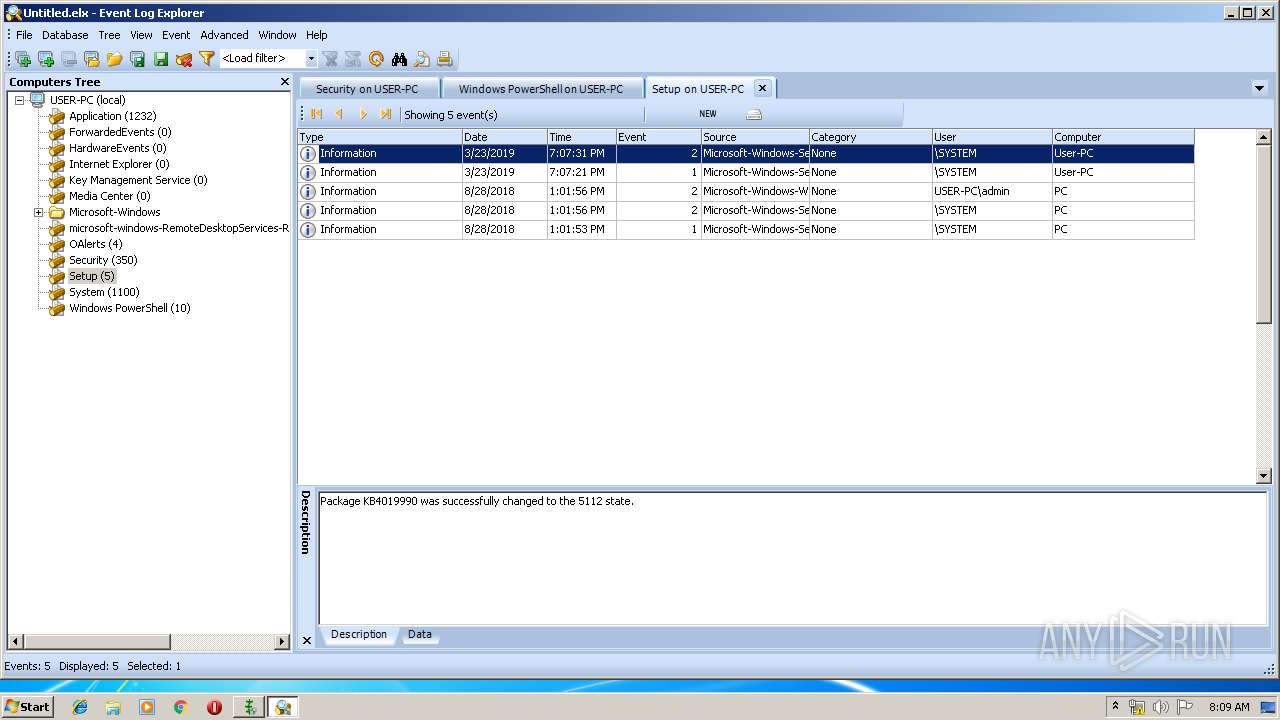
Task: Open the Event menu
Action: pos(176,35)
